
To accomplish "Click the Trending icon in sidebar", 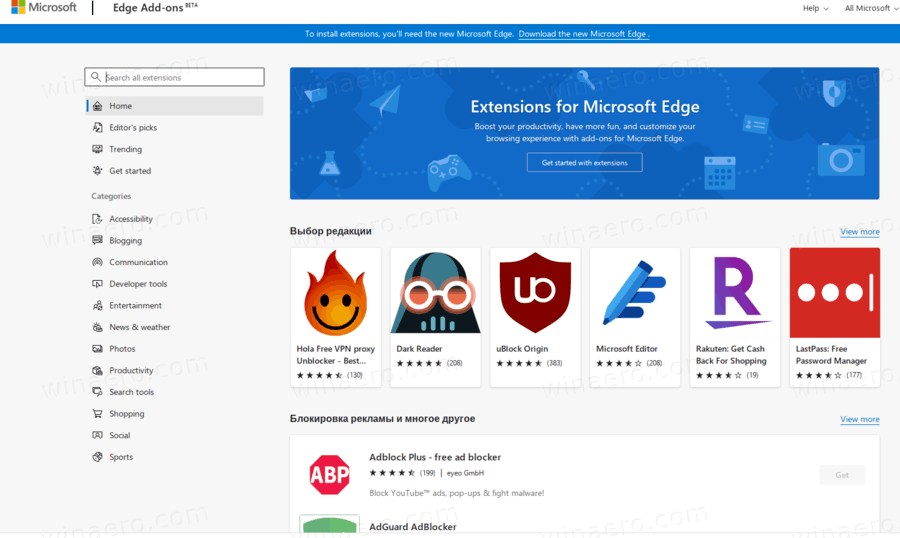I will [98, 149].
